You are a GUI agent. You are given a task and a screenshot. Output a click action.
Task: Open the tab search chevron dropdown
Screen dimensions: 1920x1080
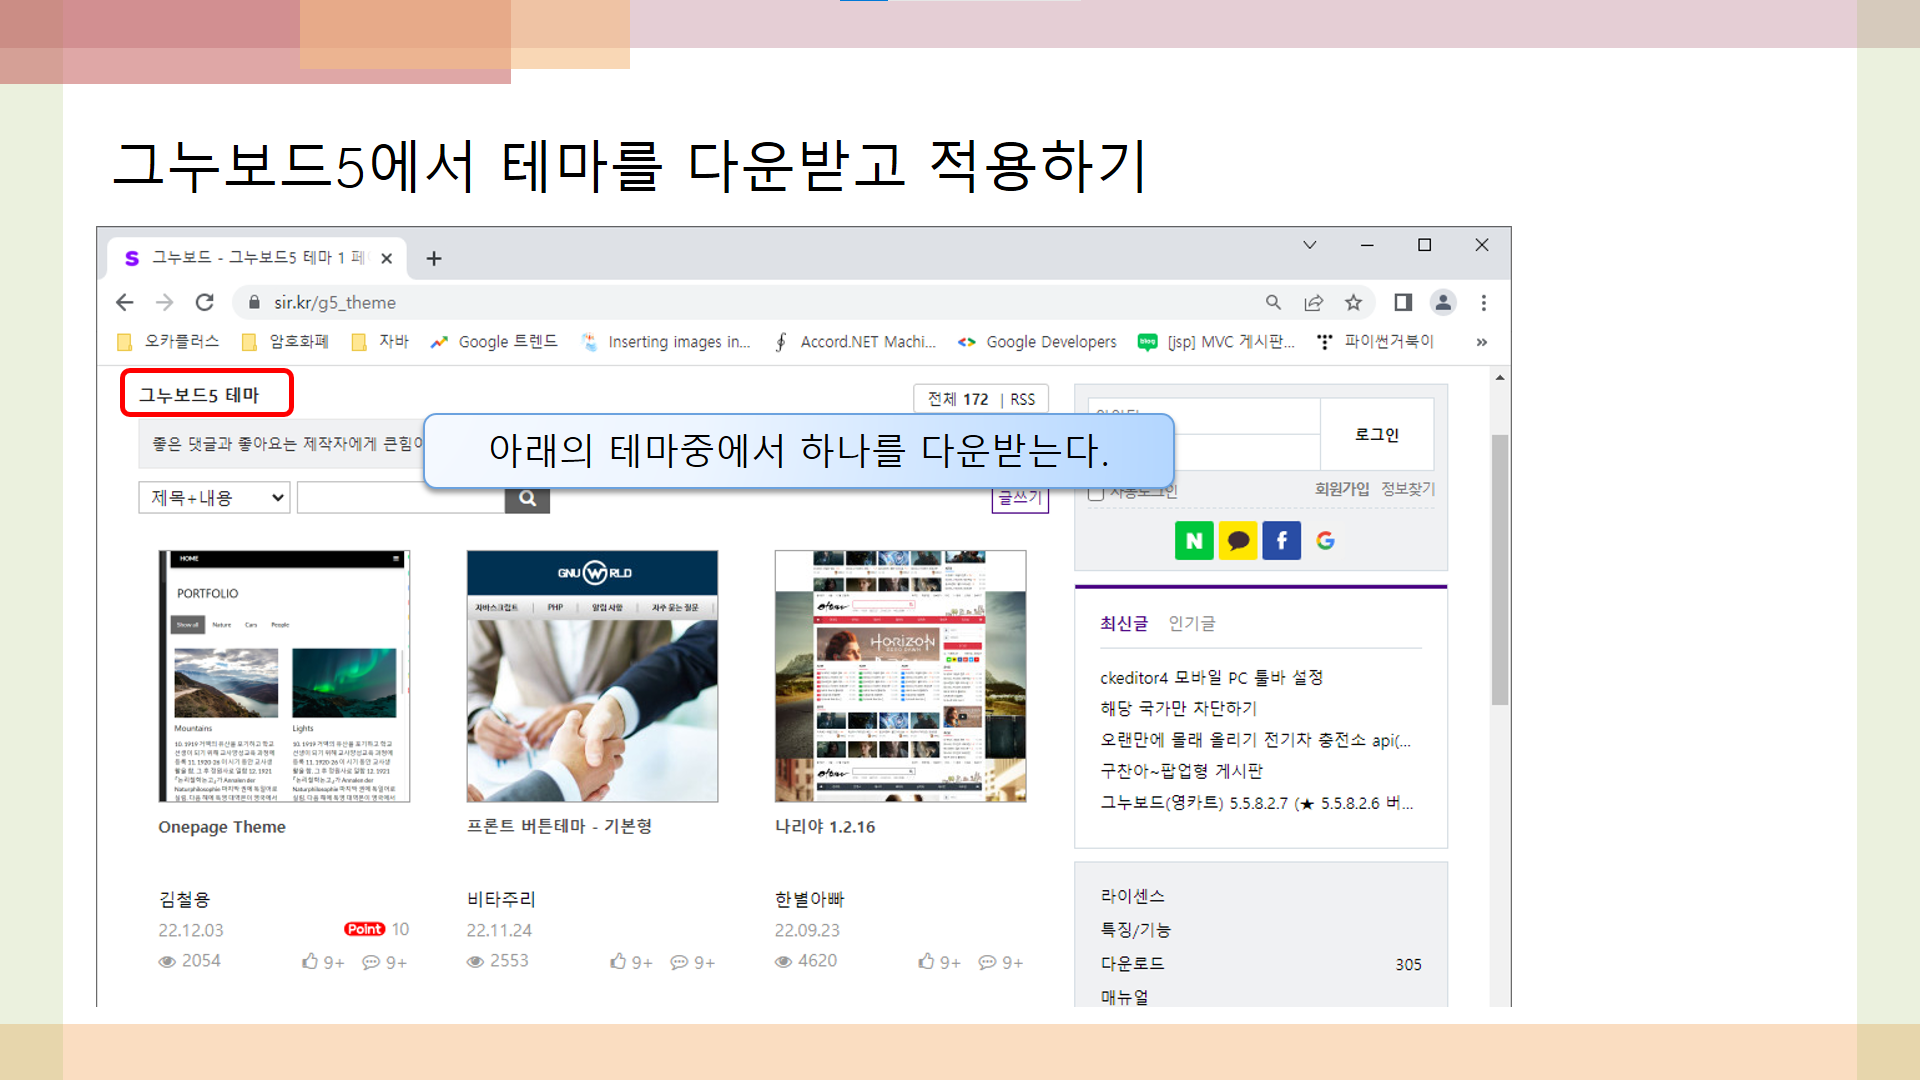1309,245
